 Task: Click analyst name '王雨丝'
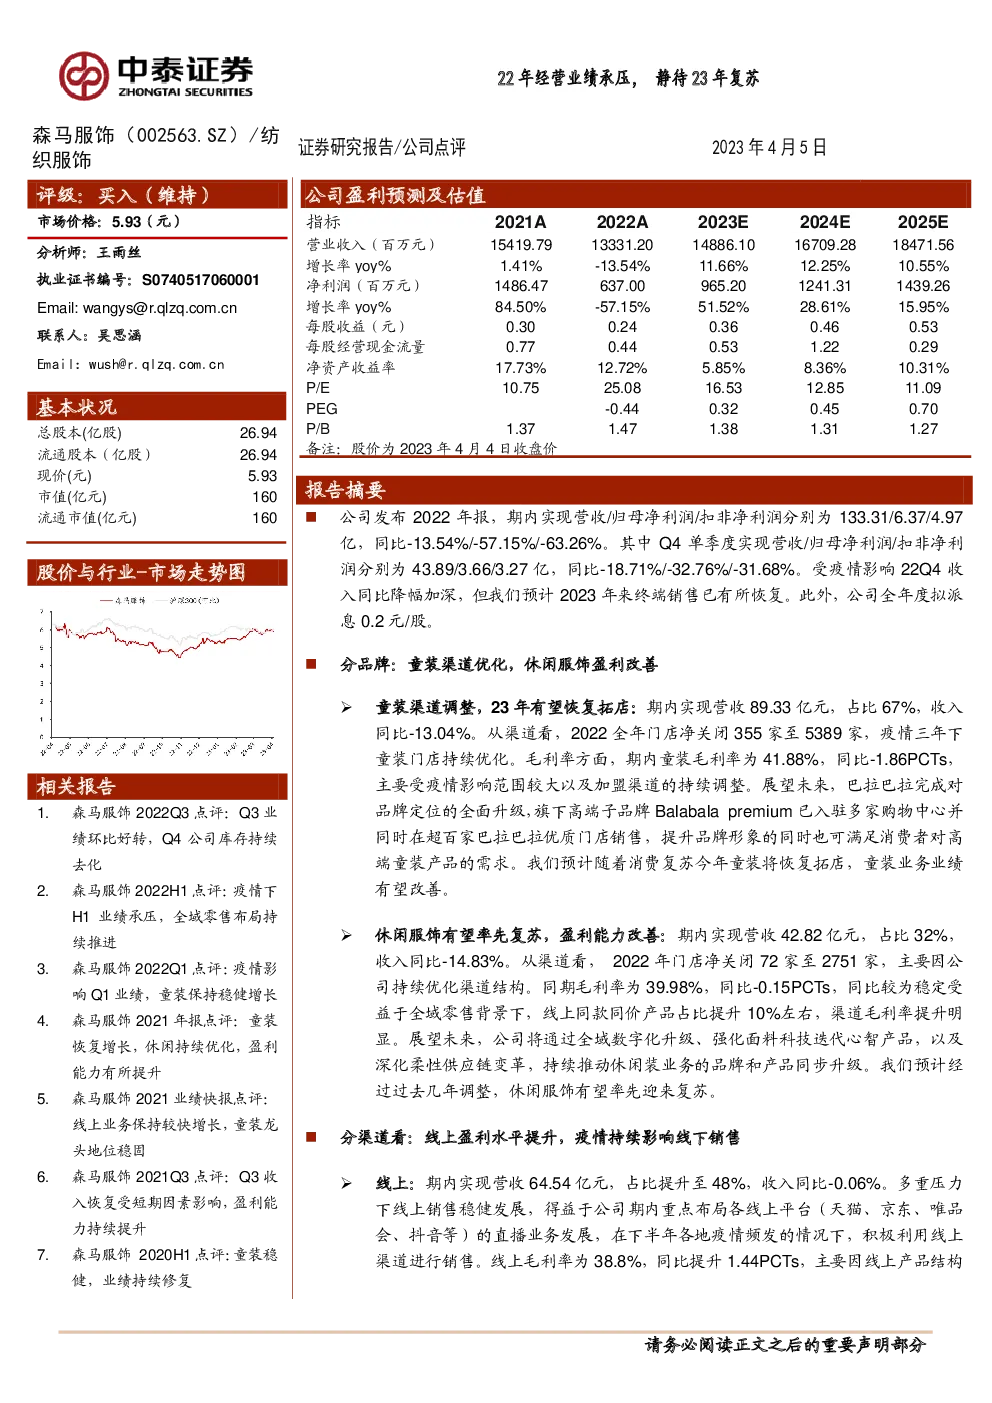coord(119,253)
